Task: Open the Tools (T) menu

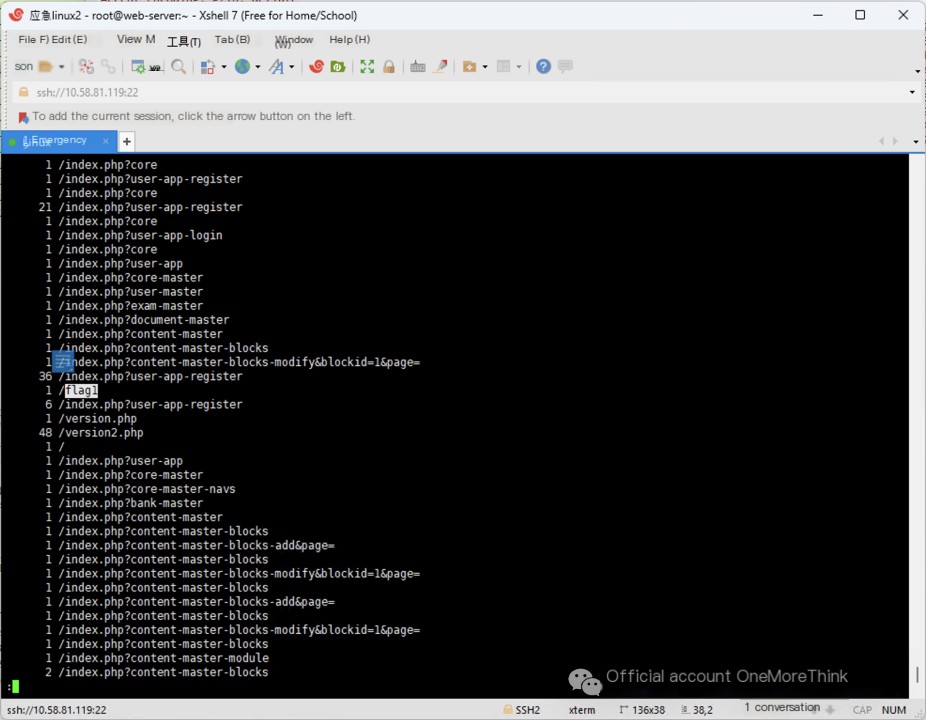Action: click(184, 41)
